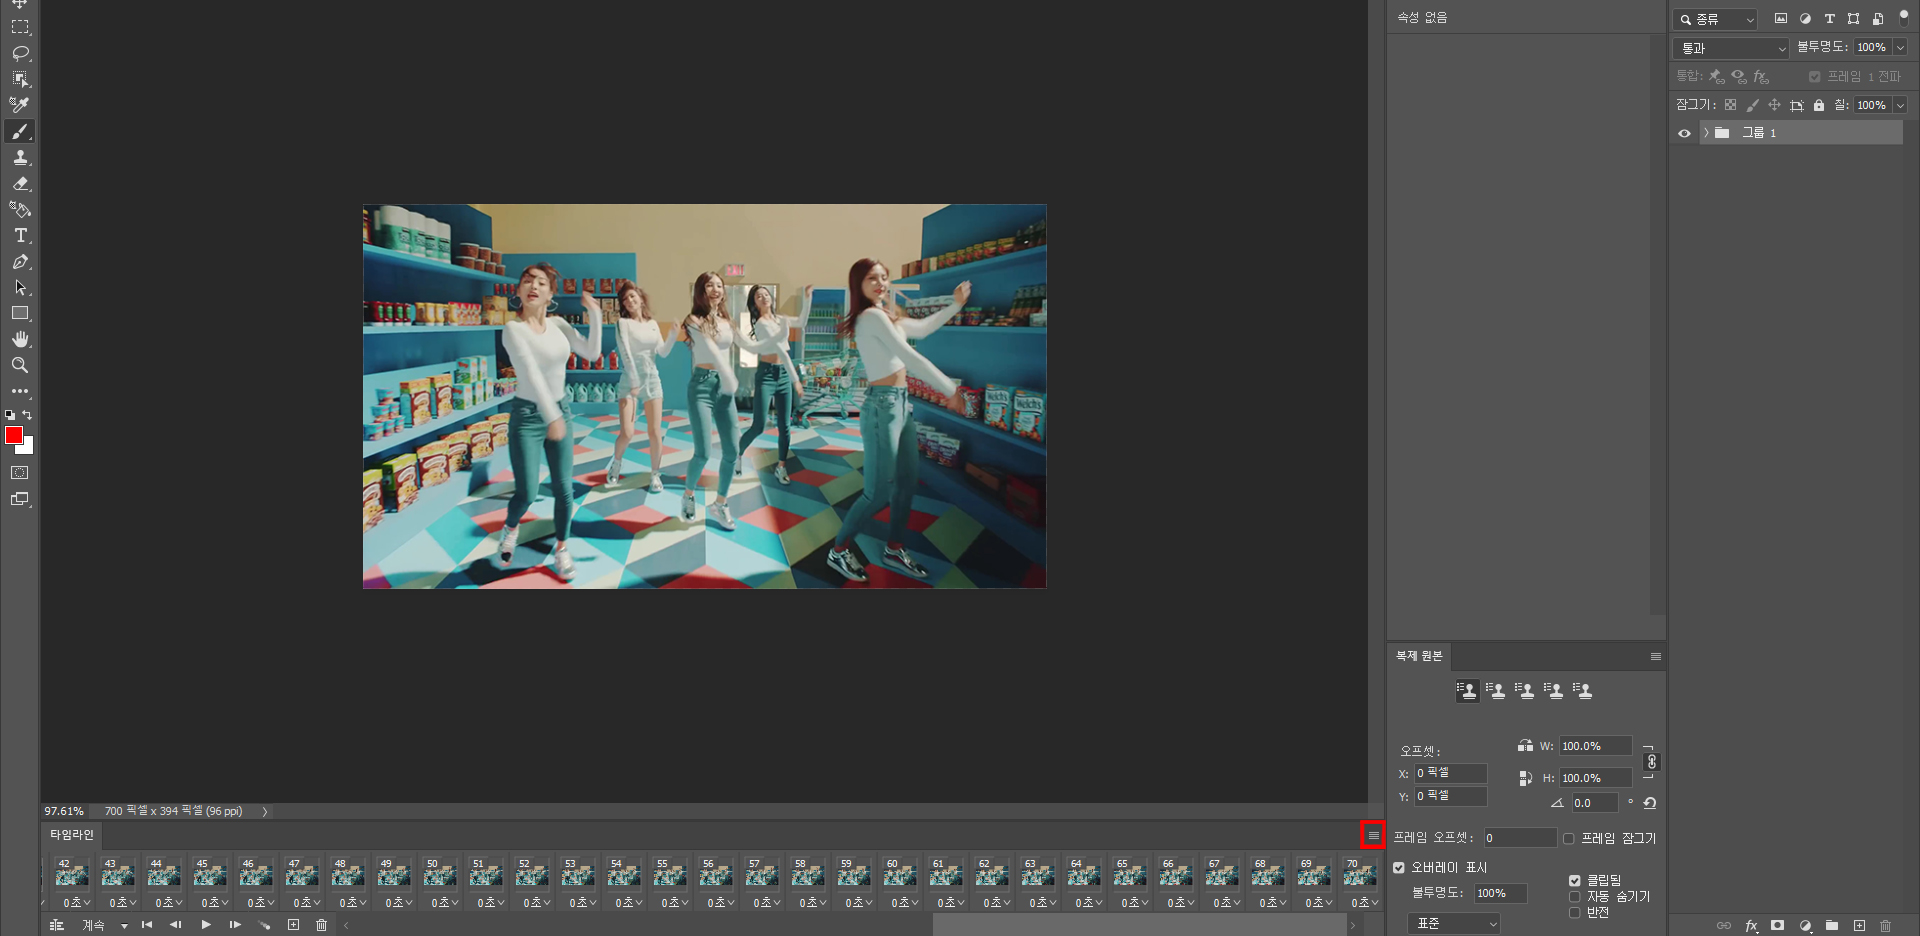Select the 타임라인 tab
Image resolution: width=1920 pixels, height=936 pixels.
click(x=72, y=835)
